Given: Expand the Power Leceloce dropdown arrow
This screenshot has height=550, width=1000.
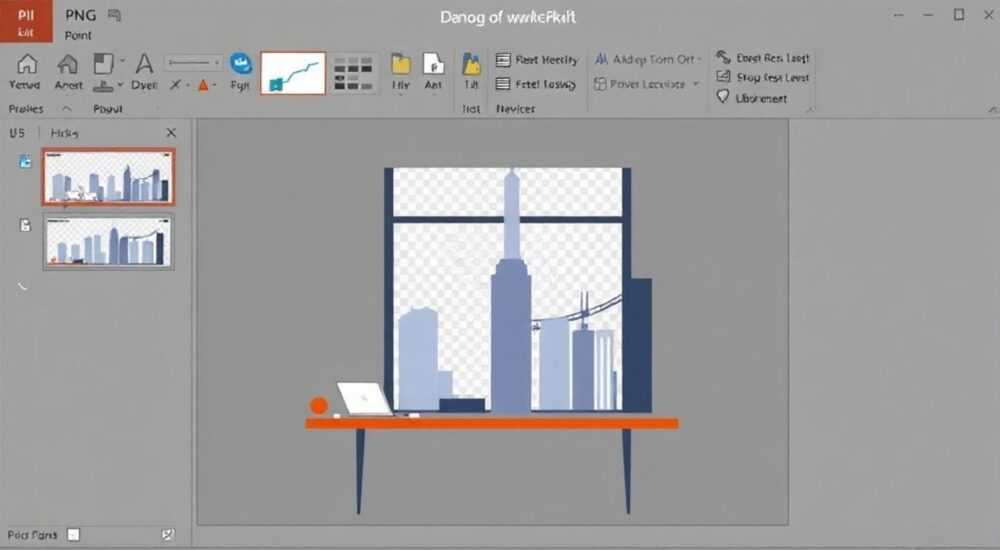Looking at the screenshot, I should point(696,84).
